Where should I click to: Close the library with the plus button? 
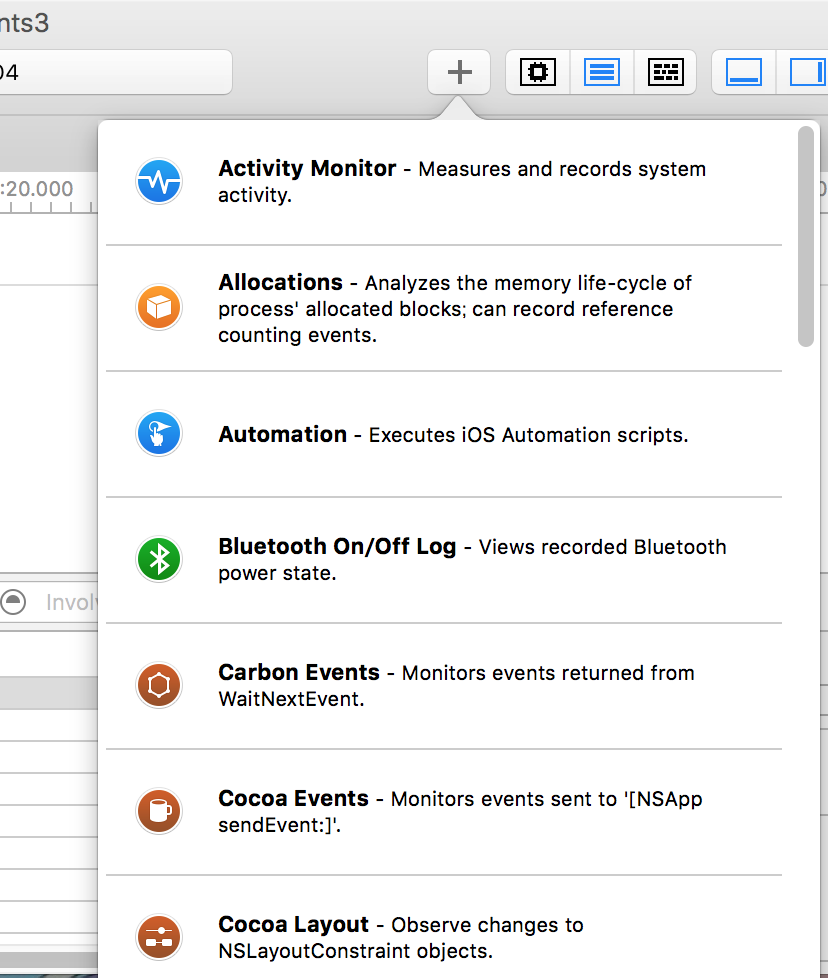459,72
